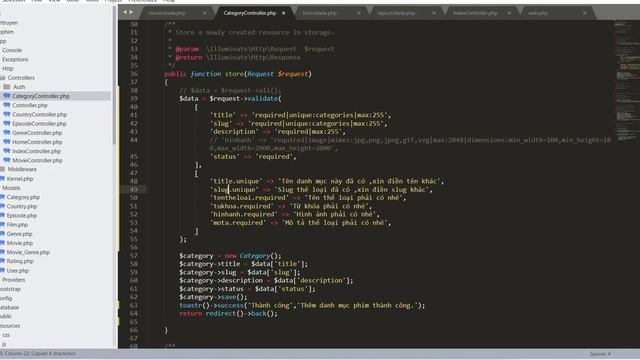The image size is (640, 360).
Task: Click the next-tab arrow in the tab bar
Action: [131, 12]
